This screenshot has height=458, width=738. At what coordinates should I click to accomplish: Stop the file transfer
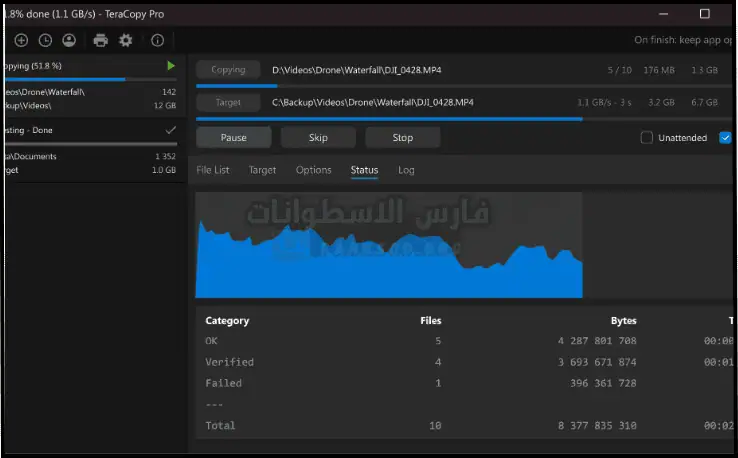coord(402,138)
